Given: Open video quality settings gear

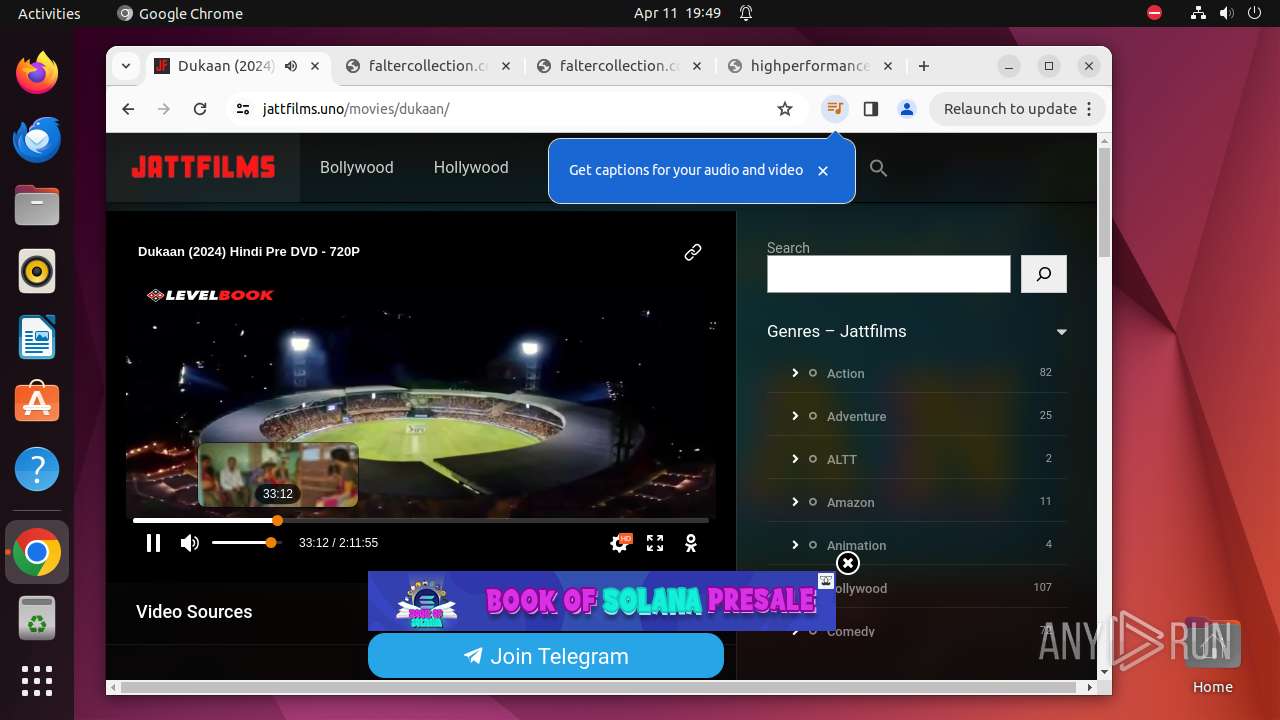Looking at the screenshot, I should (620, 543).
